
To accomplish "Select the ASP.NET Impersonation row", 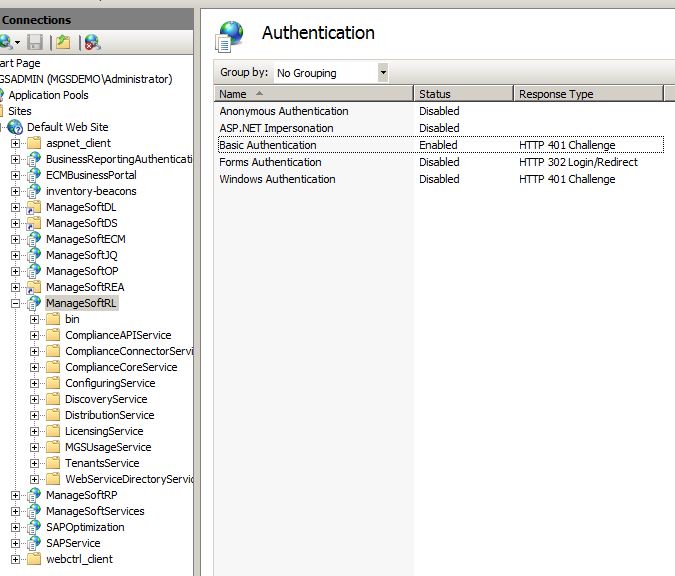I will tap(441, 128).
